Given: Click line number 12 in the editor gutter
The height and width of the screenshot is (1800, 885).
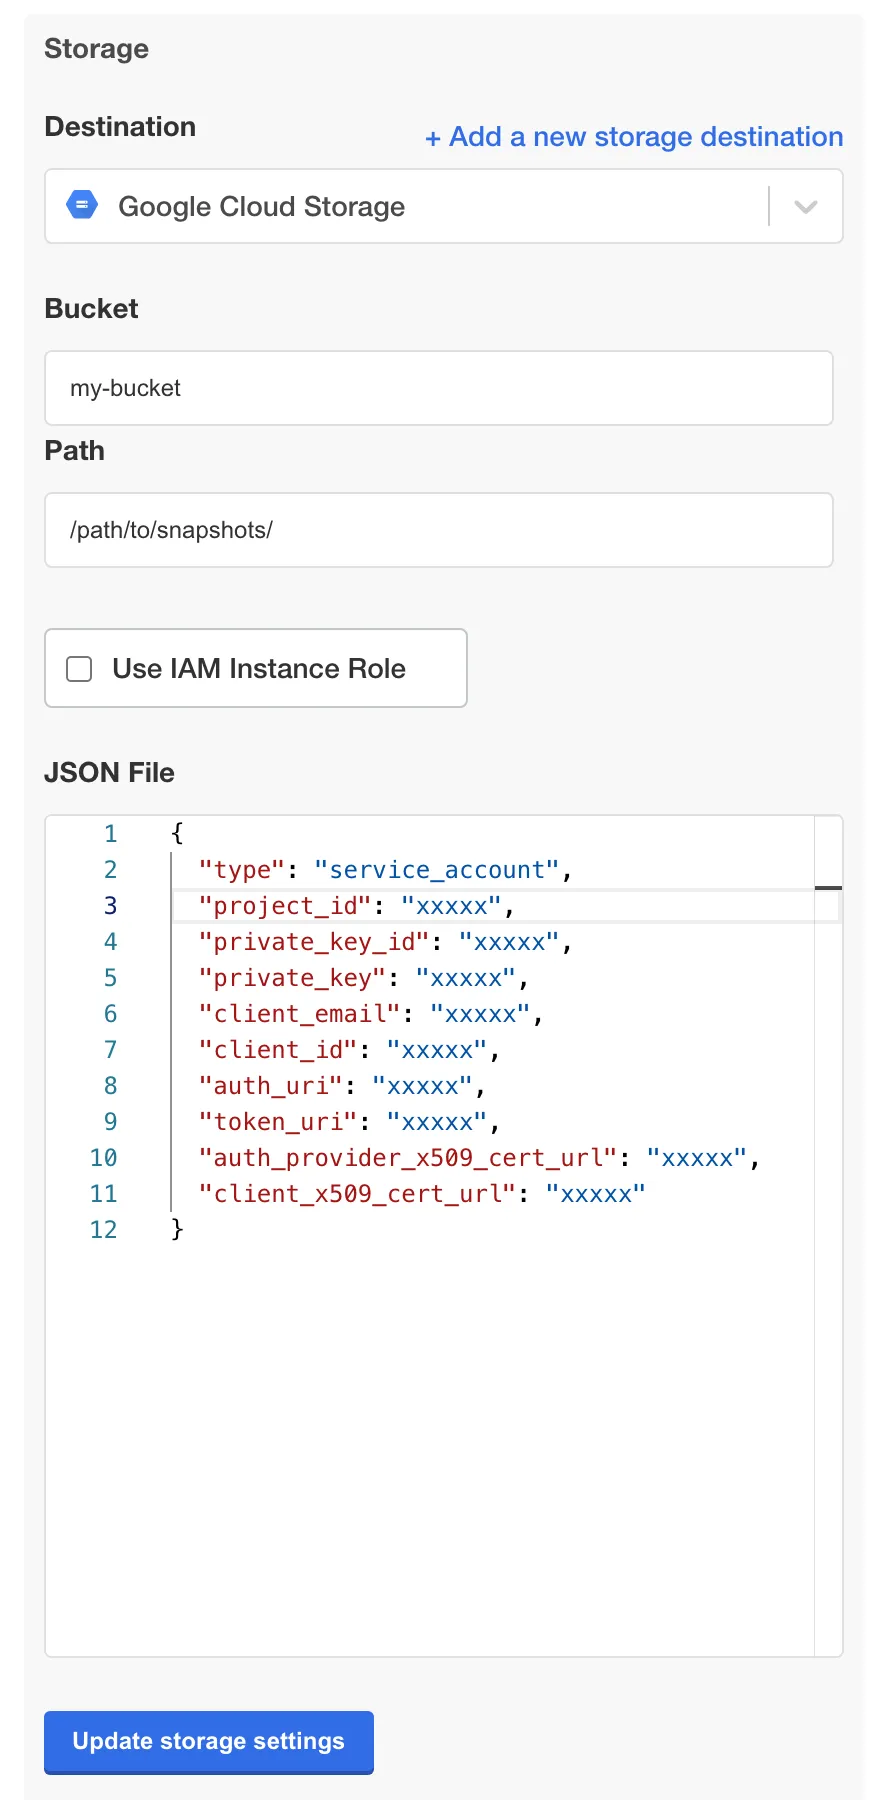Looking at the screenshot, I should (x=103, y=1230).
